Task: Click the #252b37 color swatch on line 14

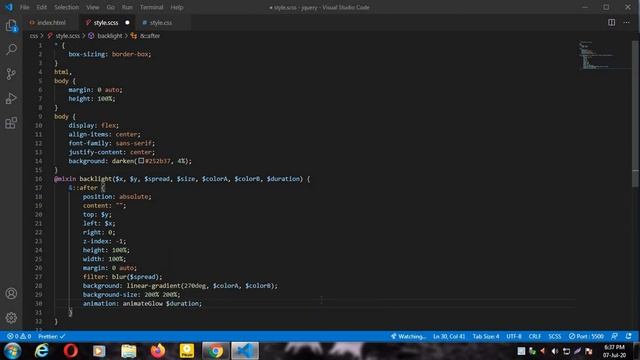Action: click(141, 161)
